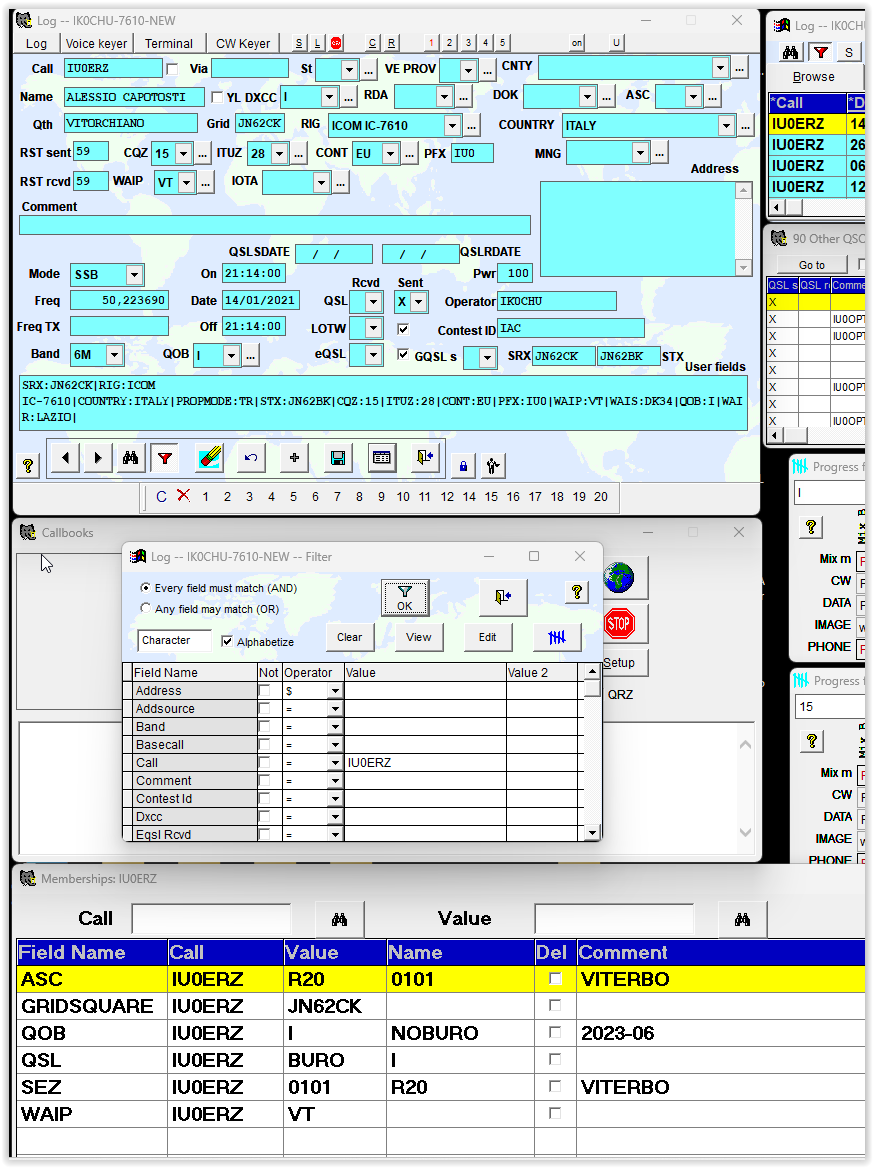873x1168 pixels.
Task: Click the red X delete icon
Action: [183, 495]
